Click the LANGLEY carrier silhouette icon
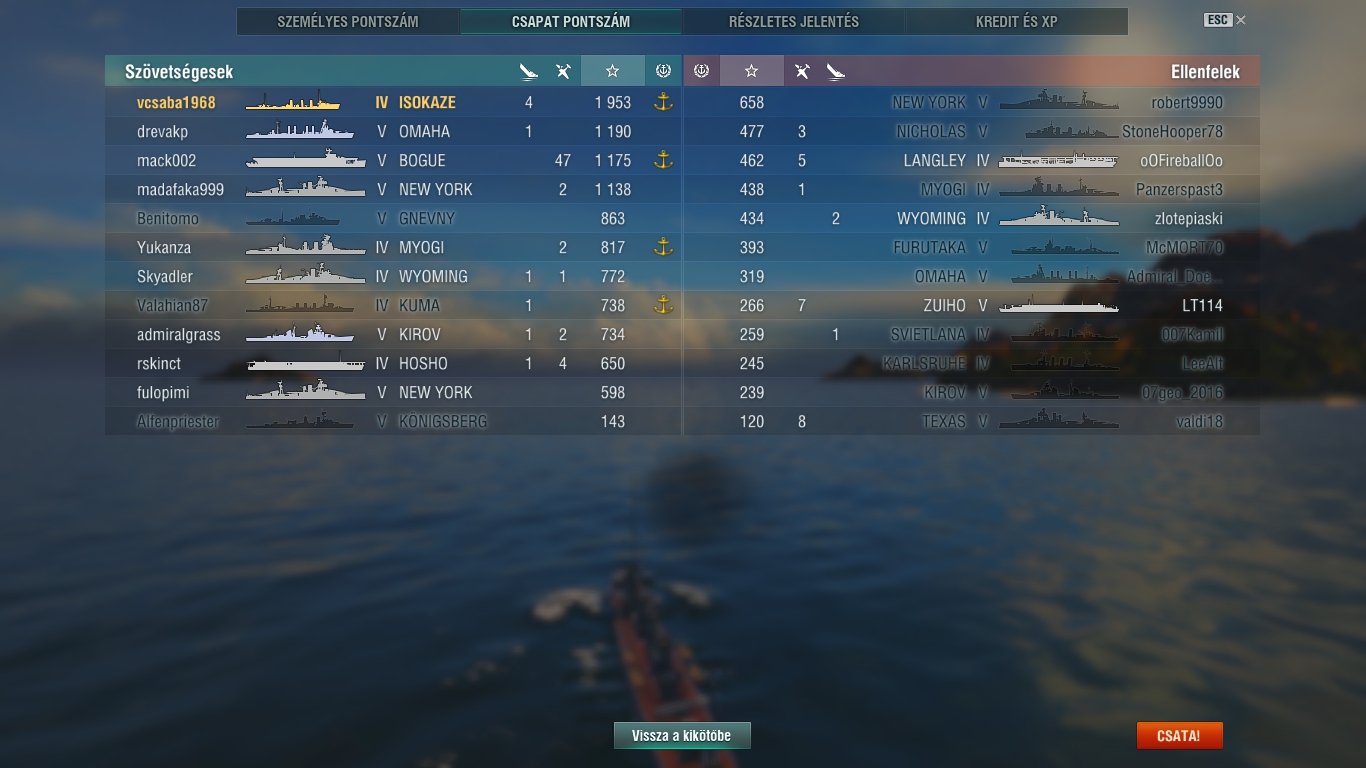This screenshot has width=1366, height=768. point(1058,160)
